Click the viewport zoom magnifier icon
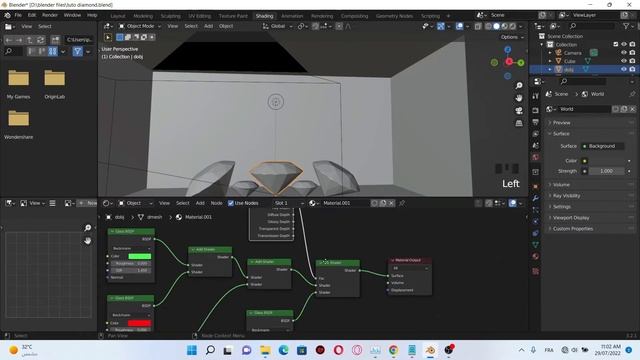 pyautogui.click(x=519, y=86)
